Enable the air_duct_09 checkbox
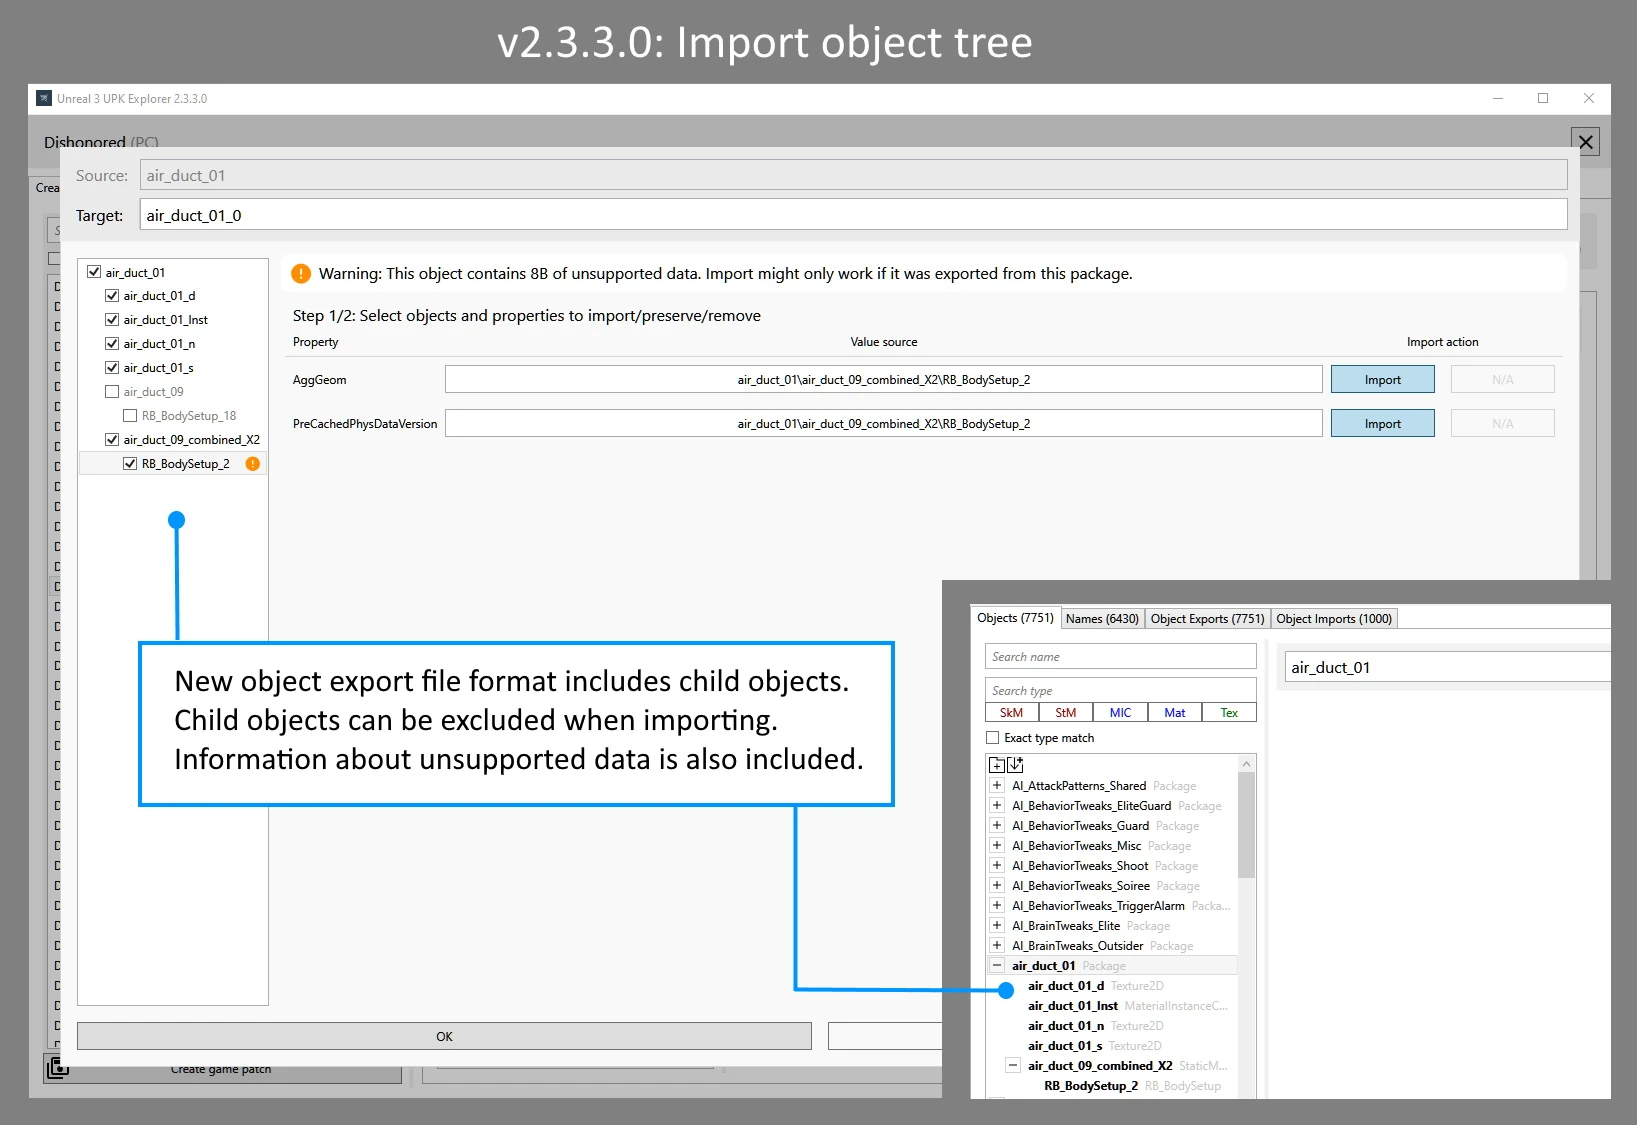Viewport: 1637px width, 1125px height. pyautogui.click(x=112, y=392)
